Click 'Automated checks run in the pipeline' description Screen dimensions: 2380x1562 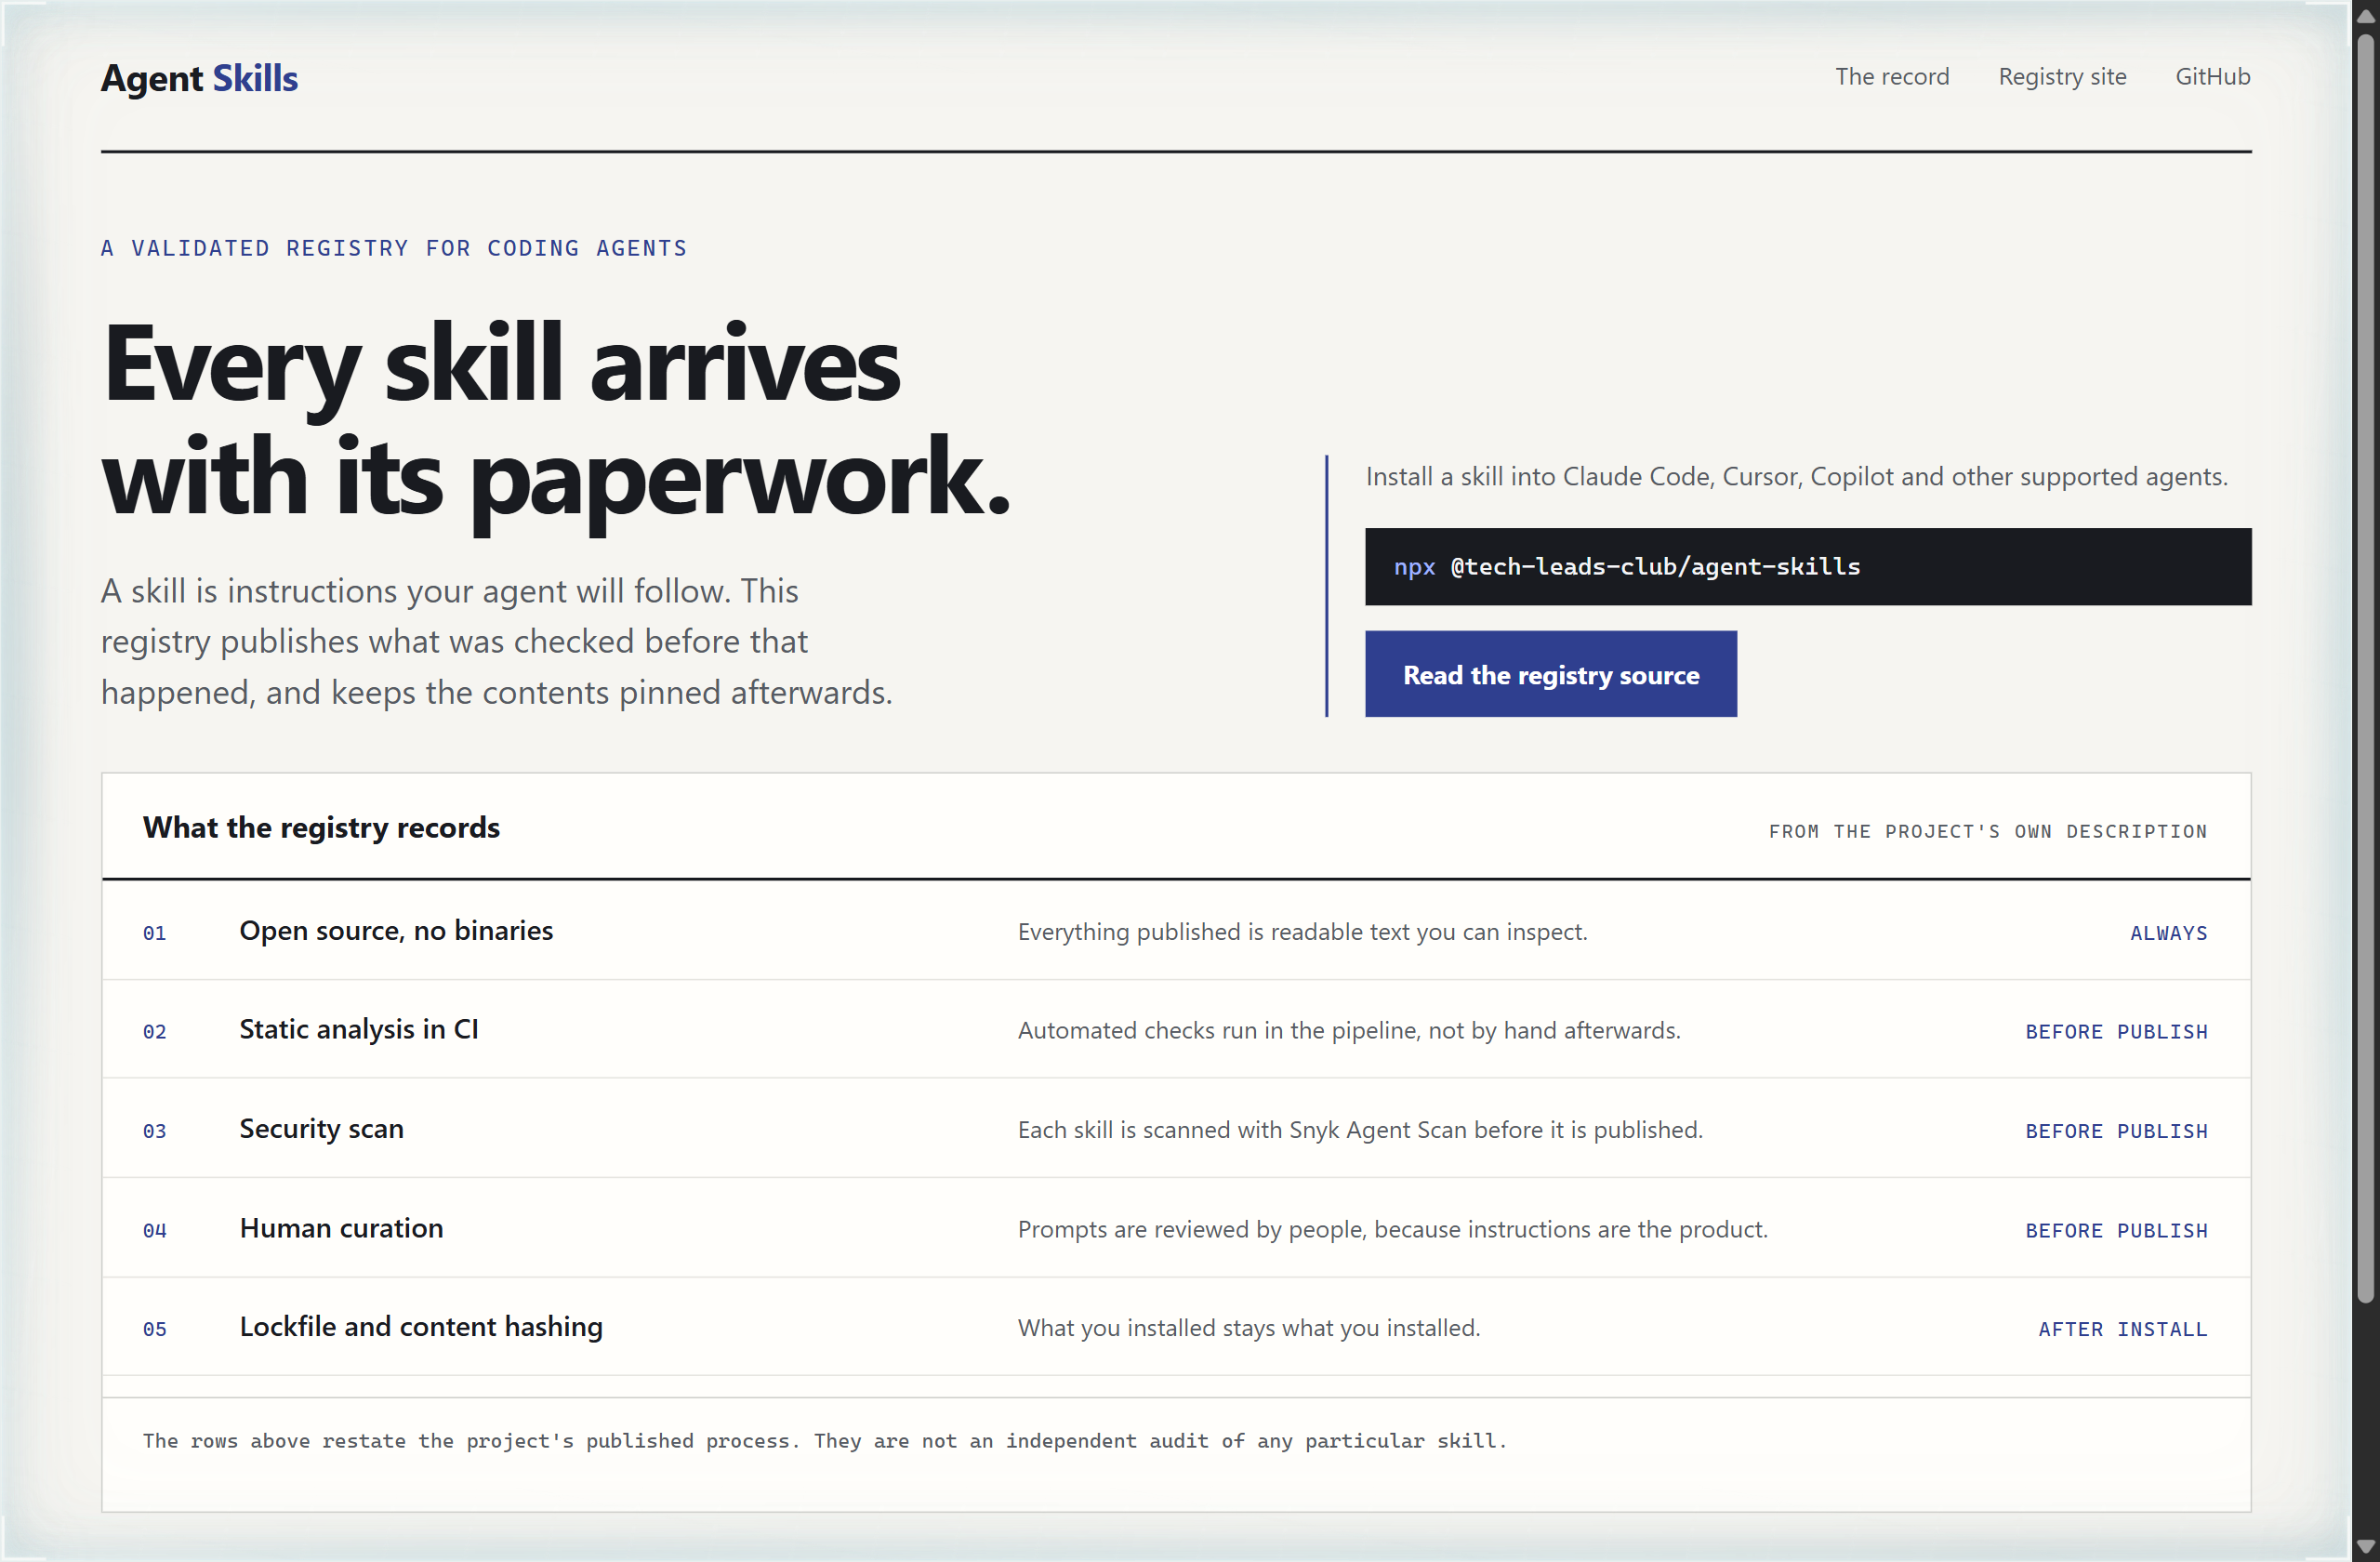coord(1349,1030)
